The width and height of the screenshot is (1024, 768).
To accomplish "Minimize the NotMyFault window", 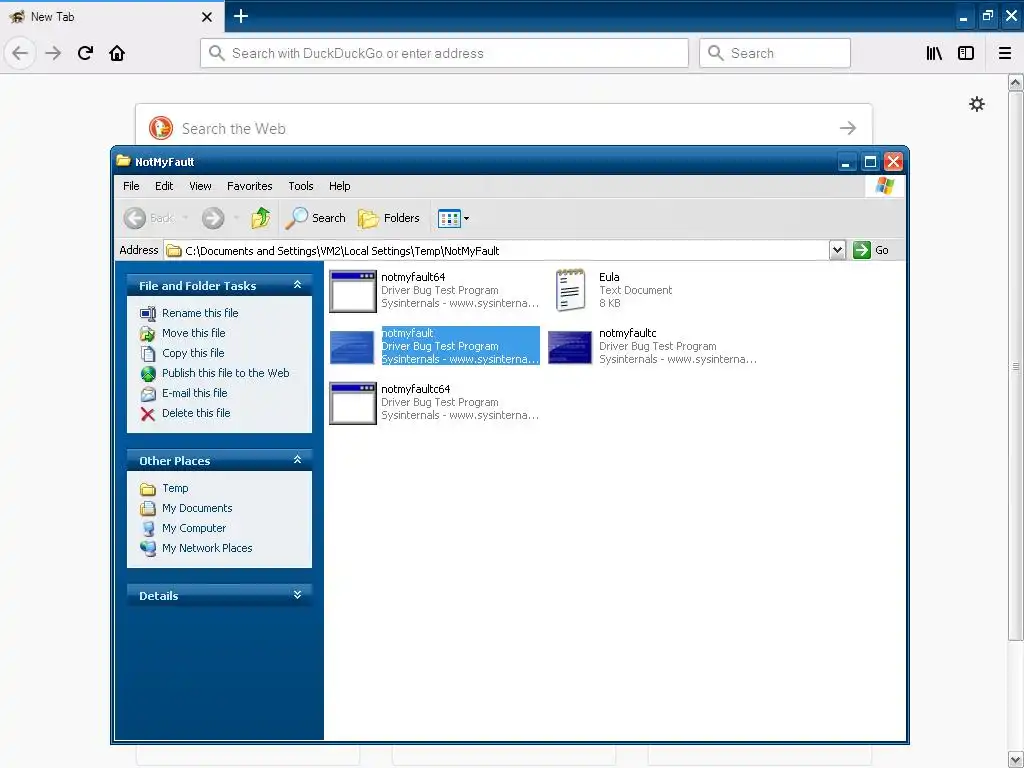I will 846,161.
